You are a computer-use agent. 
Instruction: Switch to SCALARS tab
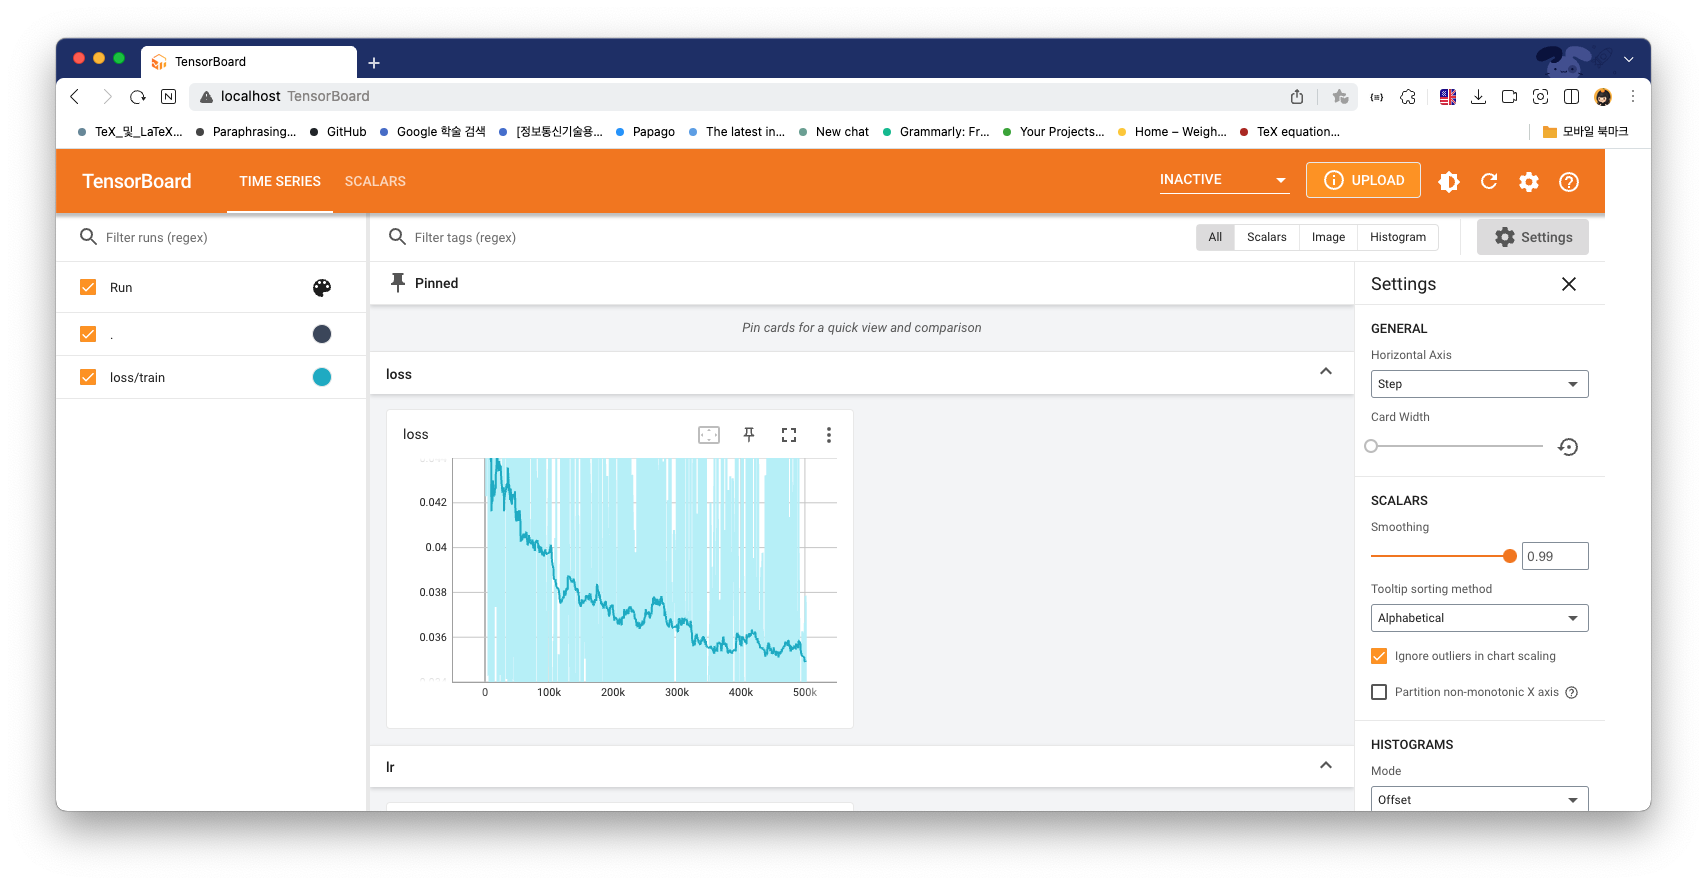click(375, 181)
